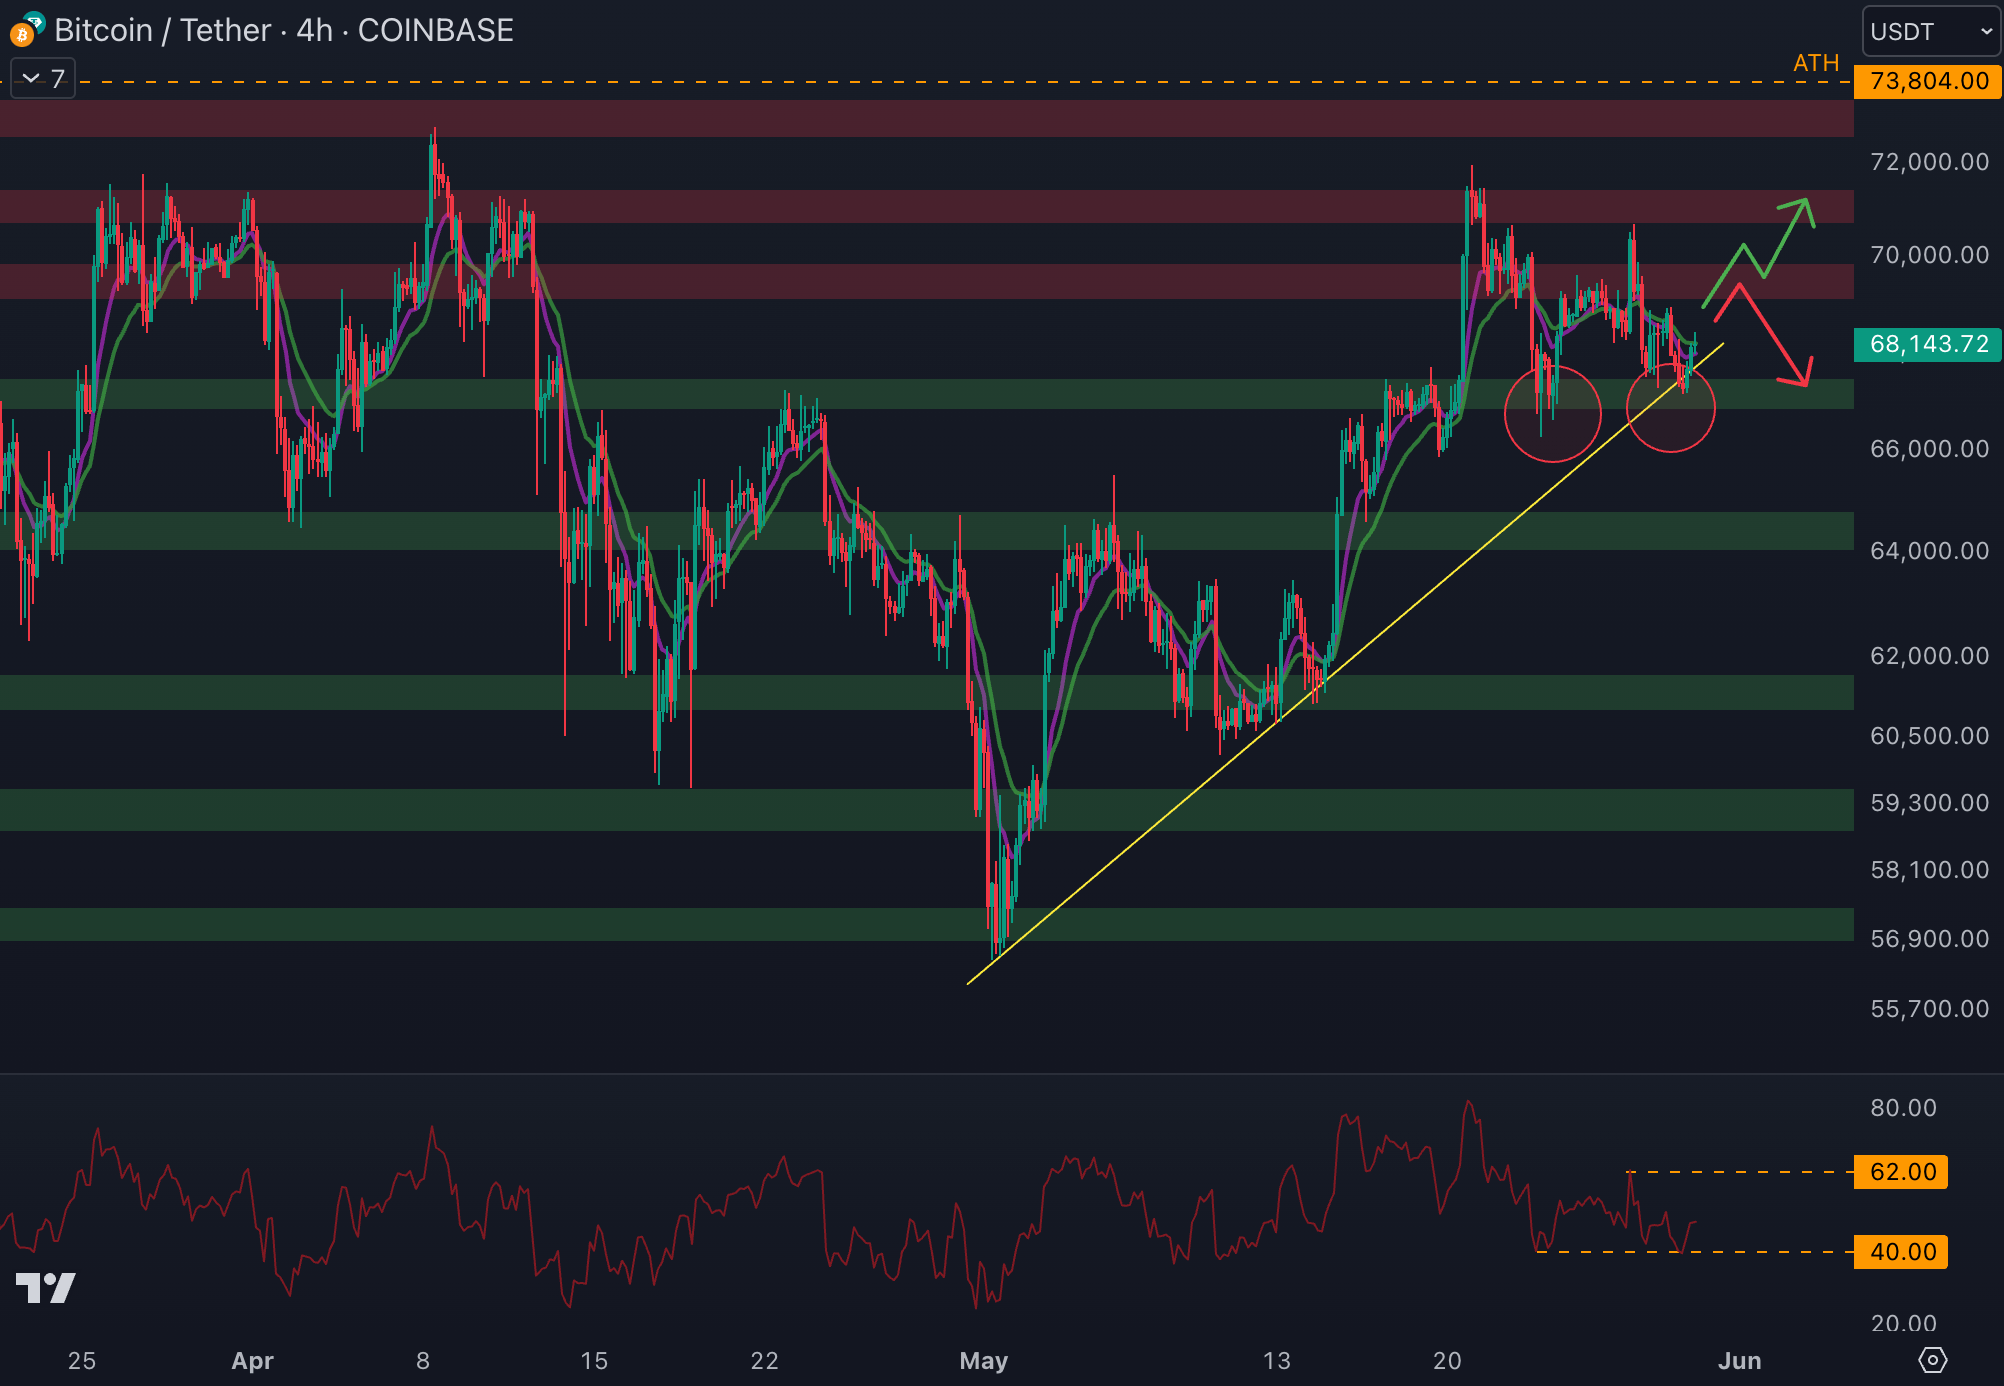Open the chart settings gear icon
Image resolution: width=2004 pixels, height=1386 pixels.
(x=1932, y=1360)
